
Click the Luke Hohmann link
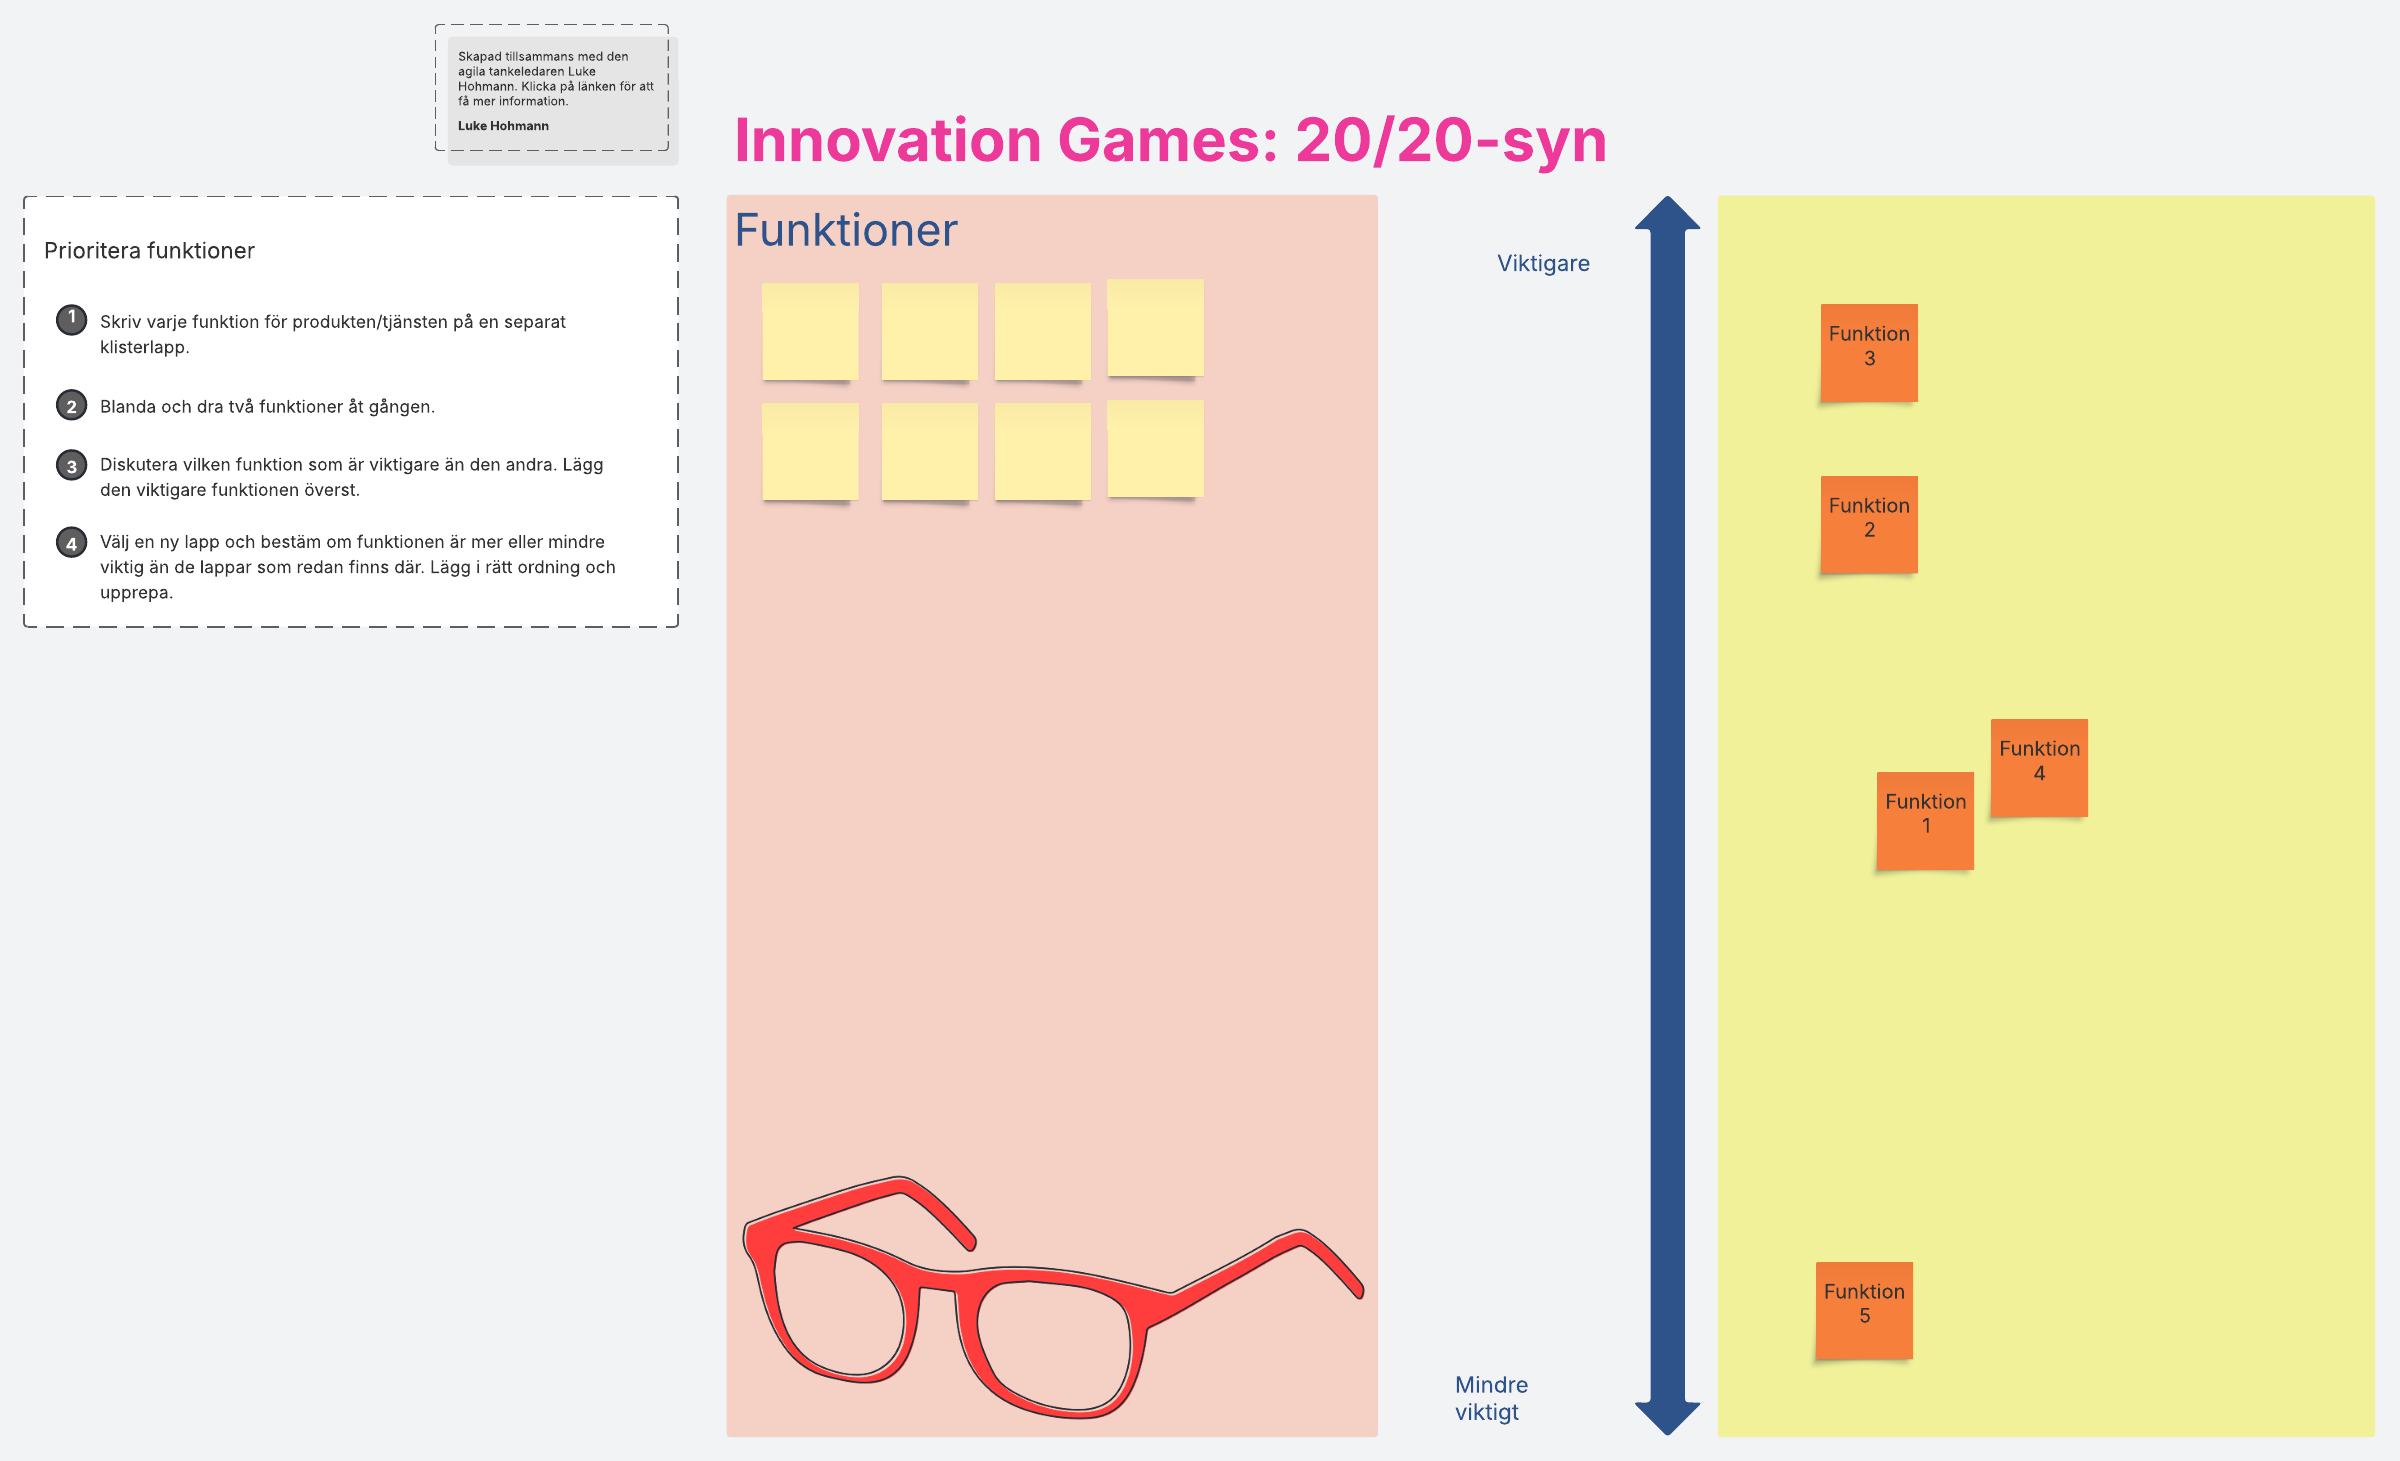[503, 126]
